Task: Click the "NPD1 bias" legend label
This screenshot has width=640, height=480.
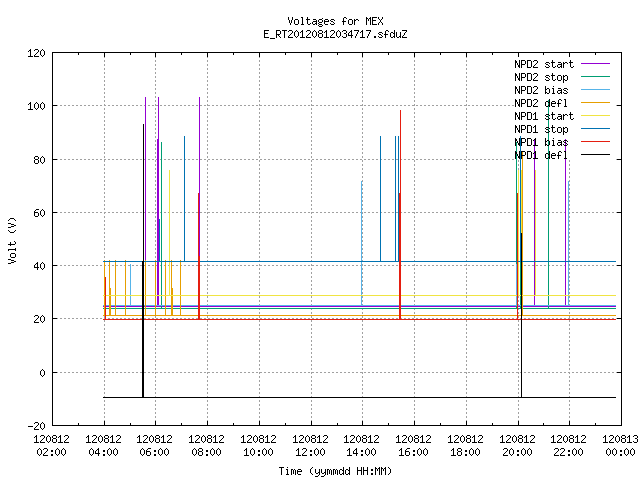Action: click(x=541, y=142)
